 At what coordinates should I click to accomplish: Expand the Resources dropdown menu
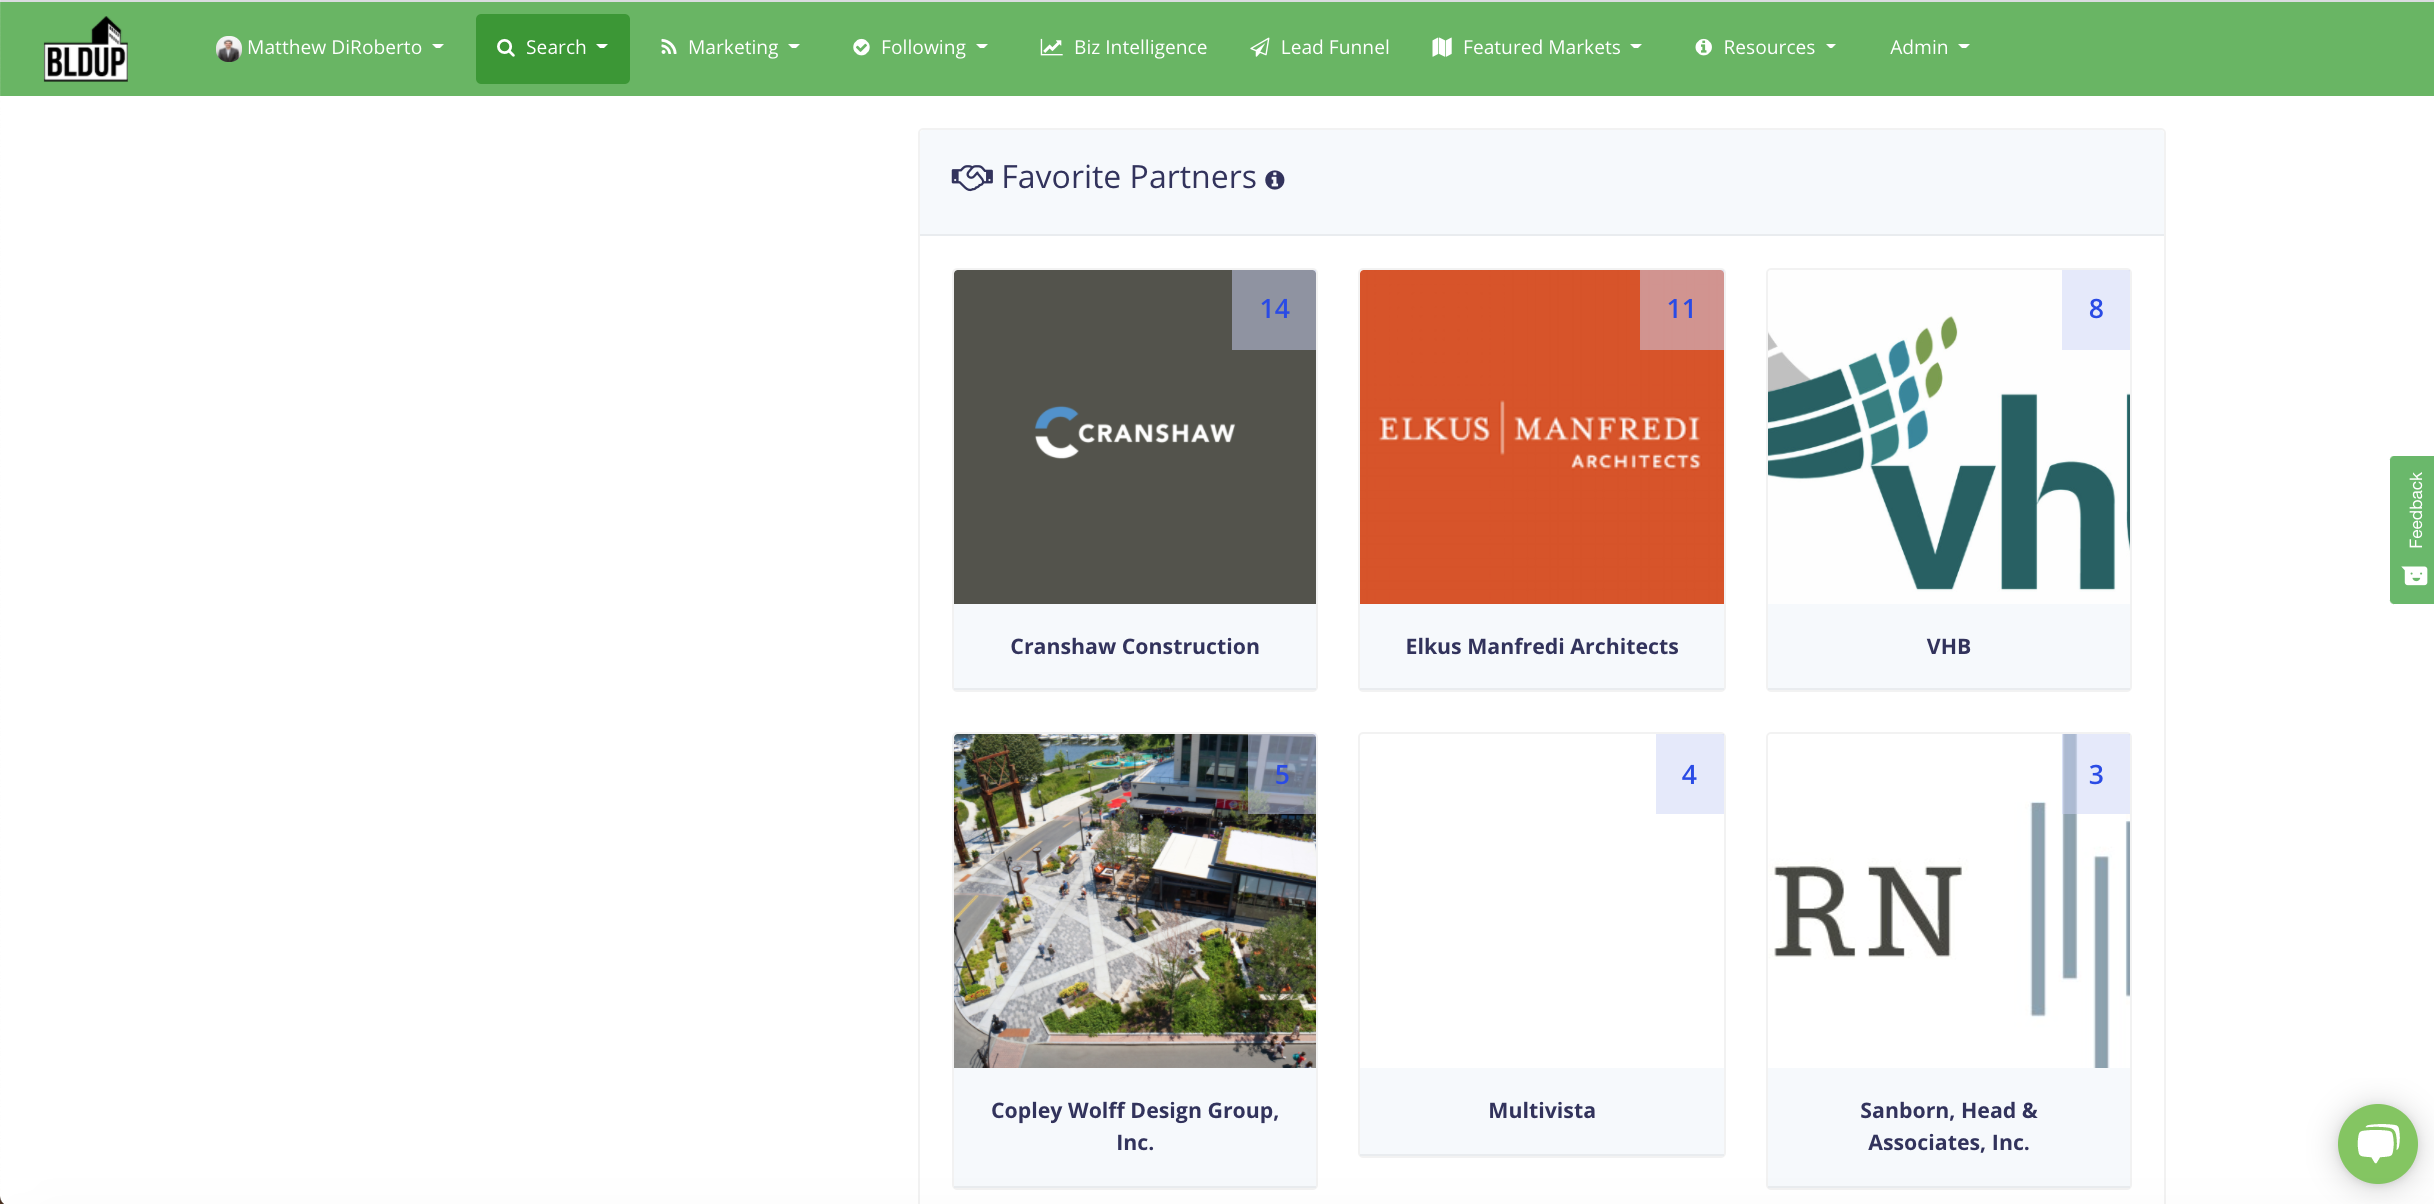1770,47
